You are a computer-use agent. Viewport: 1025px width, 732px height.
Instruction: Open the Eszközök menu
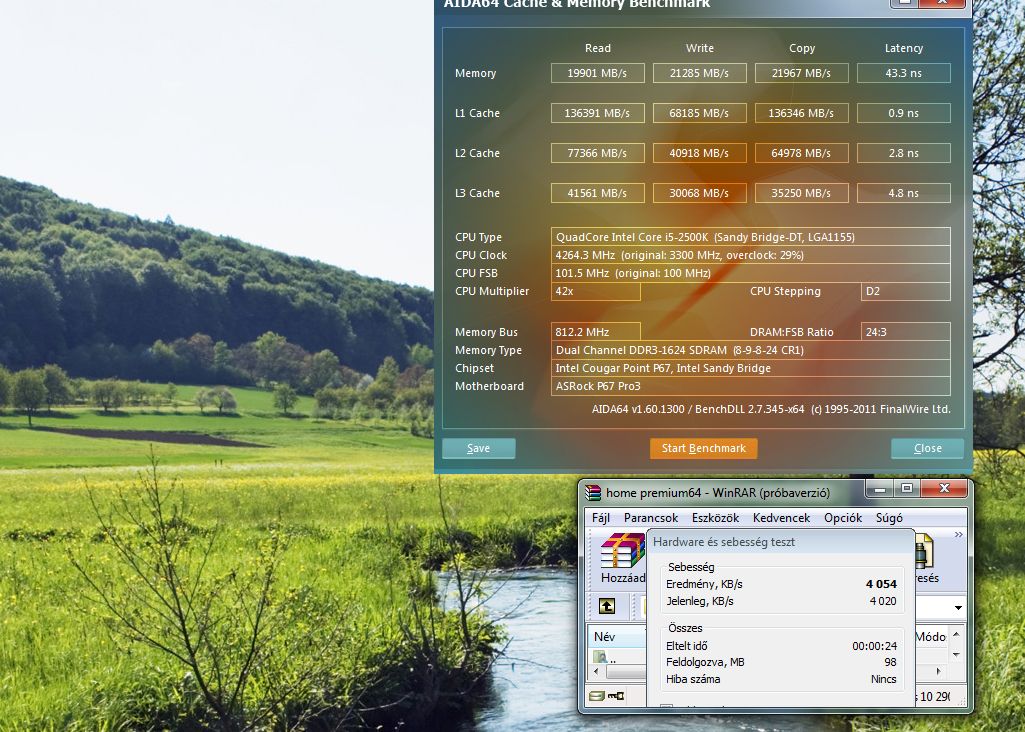point(715,518)
